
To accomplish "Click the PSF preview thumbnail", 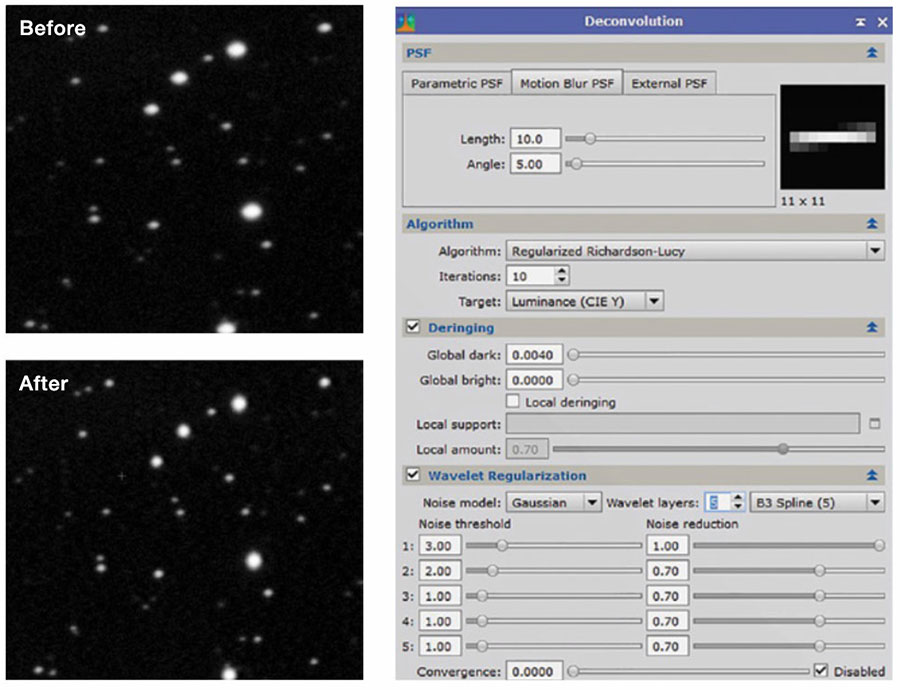I will point(832,138).
